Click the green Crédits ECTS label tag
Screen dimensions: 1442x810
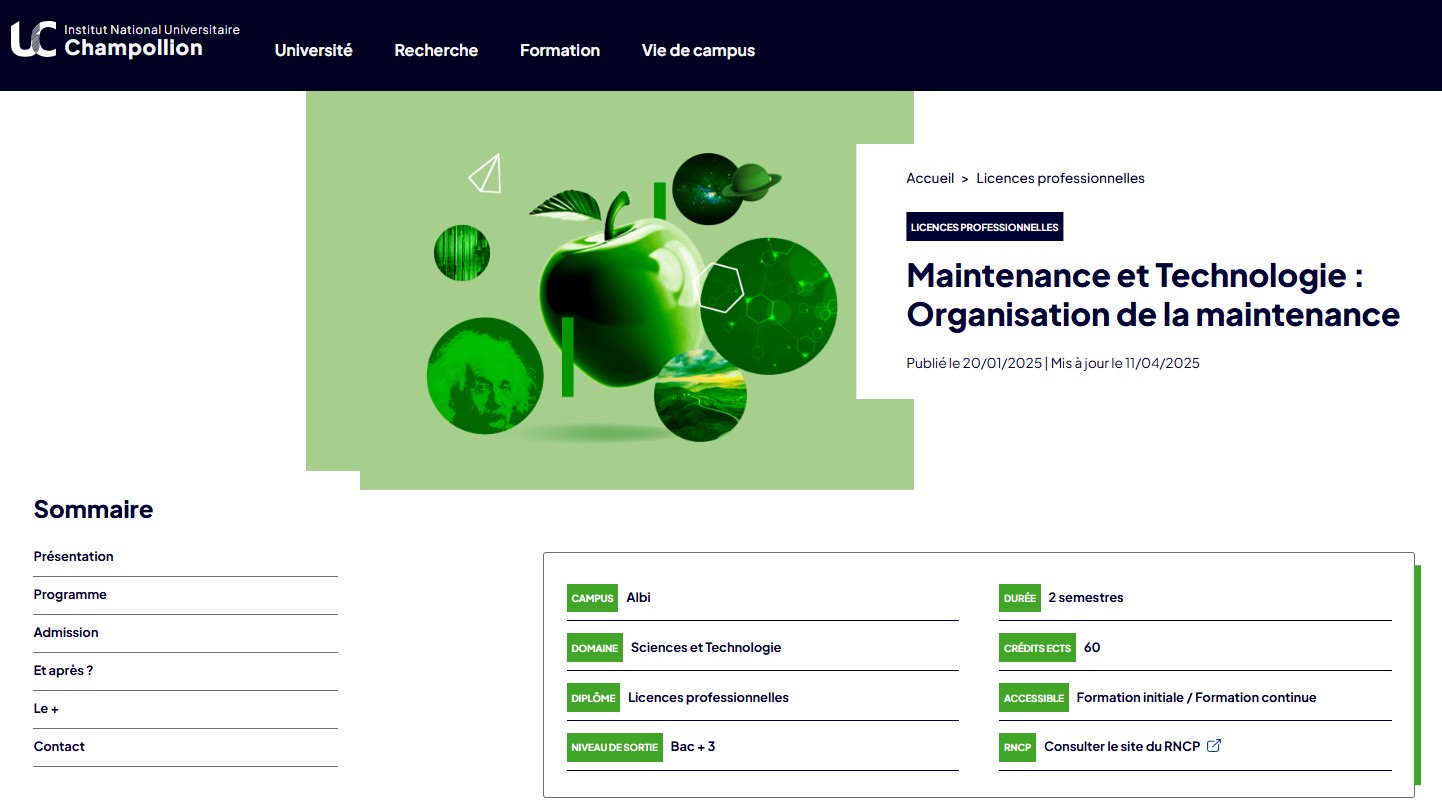pyautogui.click(x=1037, y=648)
